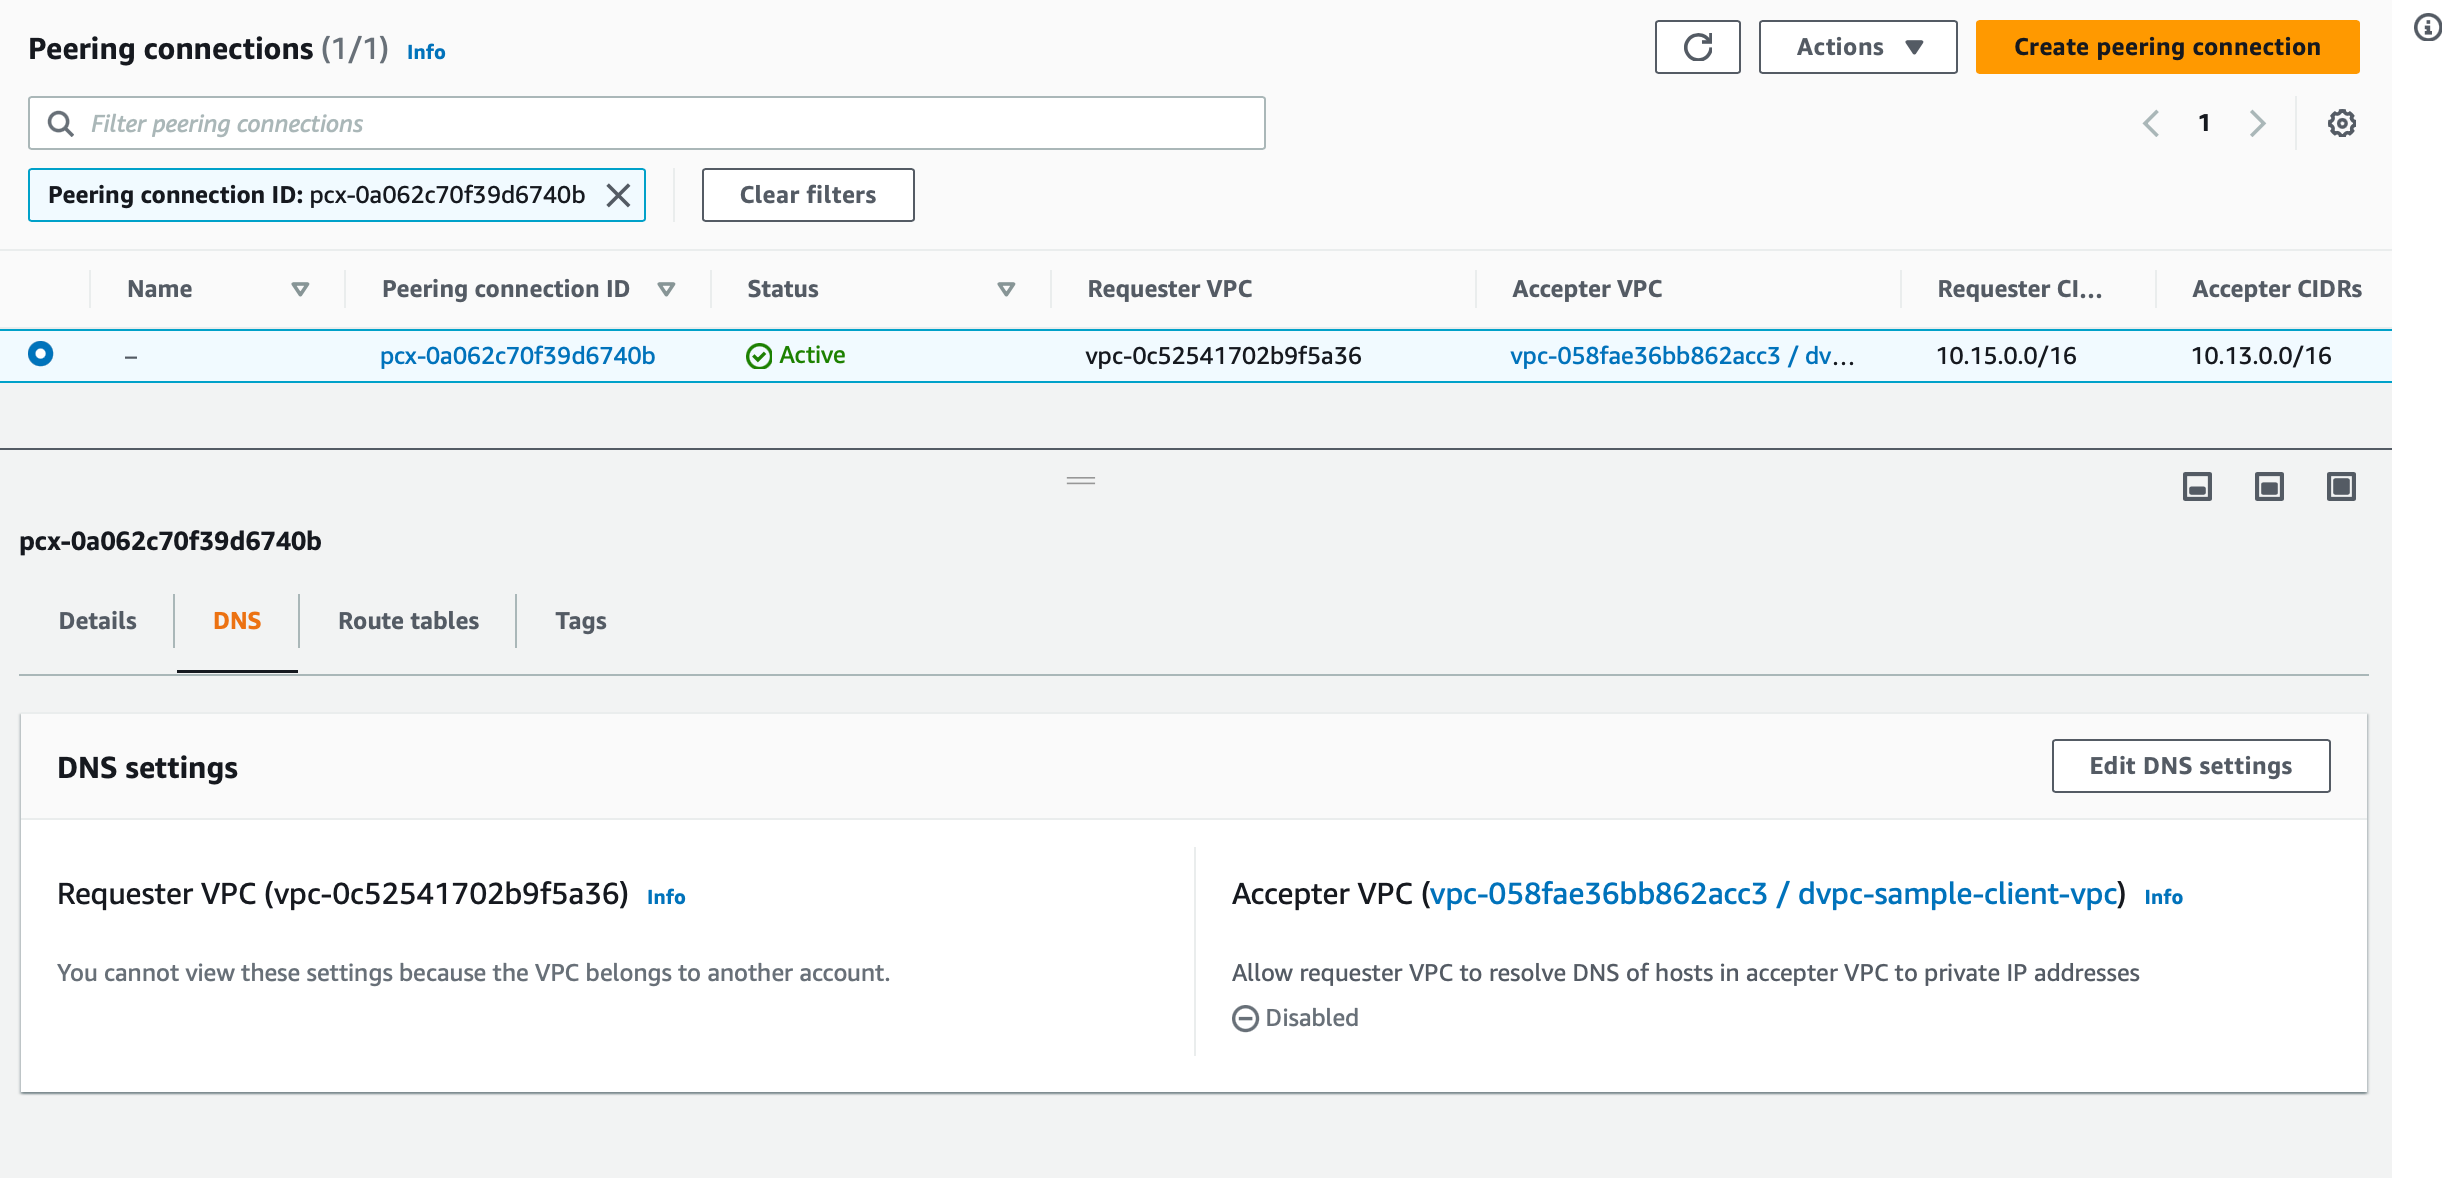The image size is (2454, 1178).
Task: Select the radio button for pcx-0a062c70f39d6740b row
Action: (x=40, y=355)
